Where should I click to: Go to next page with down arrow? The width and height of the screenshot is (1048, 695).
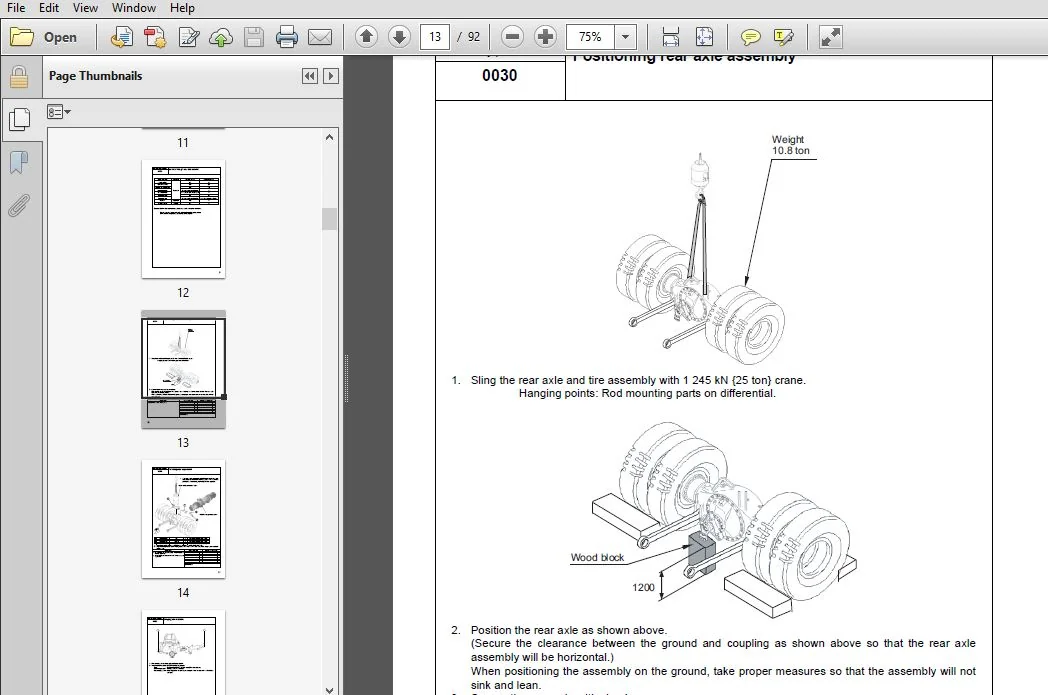pos(399,37)
